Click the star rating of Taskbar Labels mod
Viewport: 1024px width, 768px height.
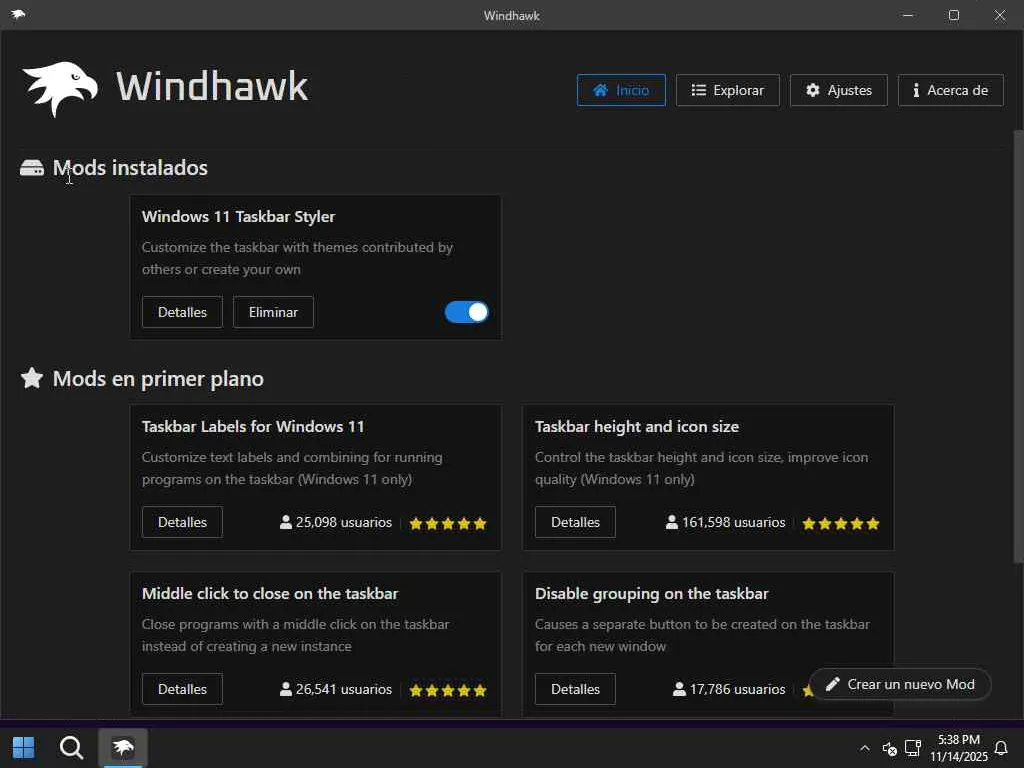(x=448, y=523)
